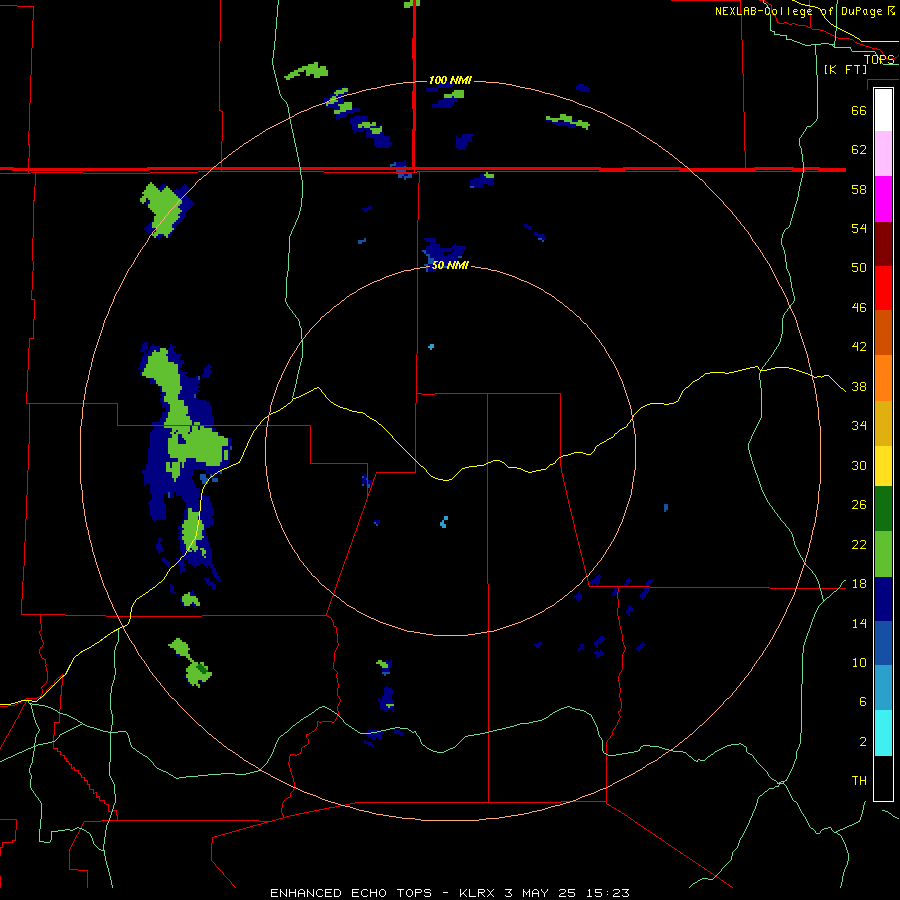This screenshot has width=900, height=900.
Task: Pick the bright red legend swatch
Action: click(x=883, y=288)
